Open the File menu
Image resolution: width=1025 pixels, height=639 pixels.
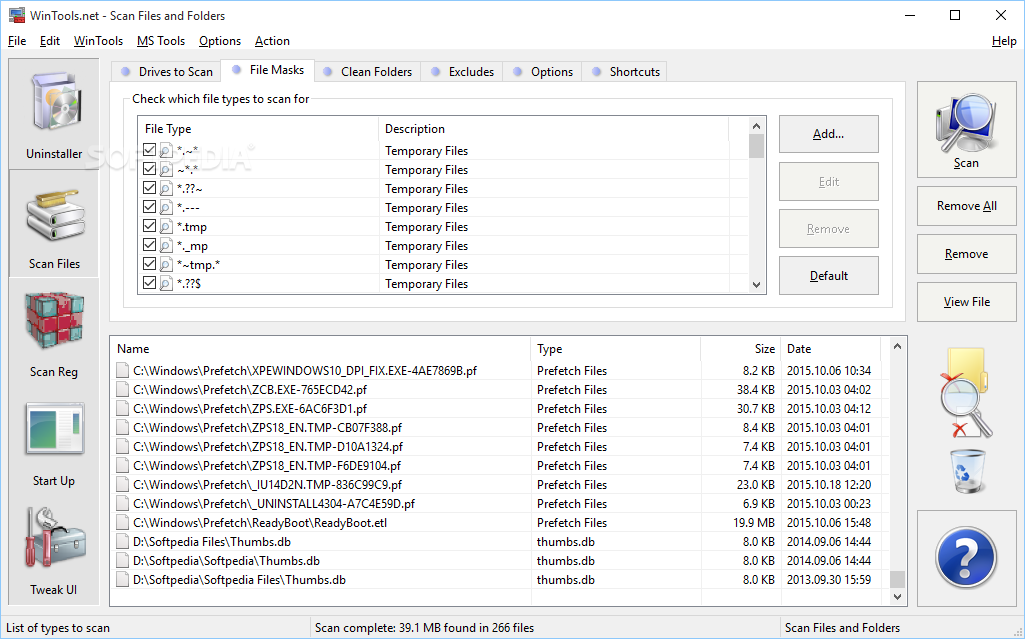(x=17, y=41)
